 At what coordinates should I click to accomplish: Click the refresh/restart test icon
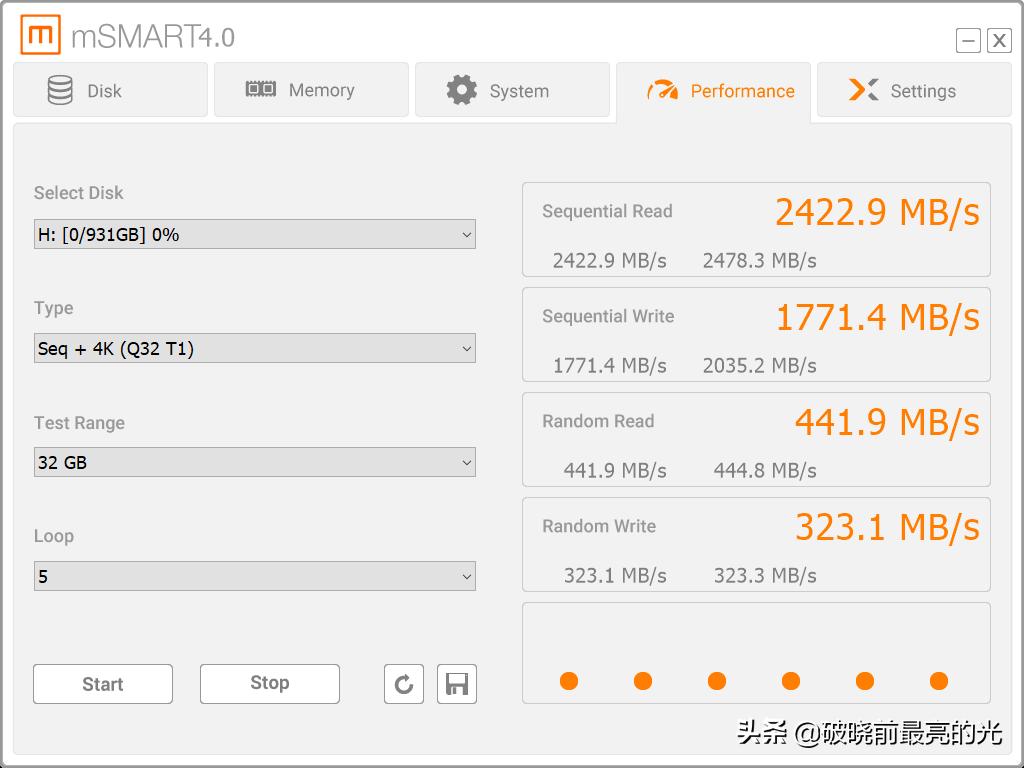click(x=404, y=684)
